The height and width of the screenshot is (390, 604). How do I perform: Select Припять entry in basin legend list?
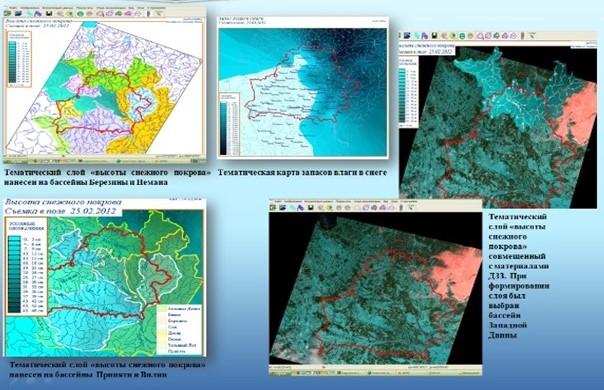[176, 351]
